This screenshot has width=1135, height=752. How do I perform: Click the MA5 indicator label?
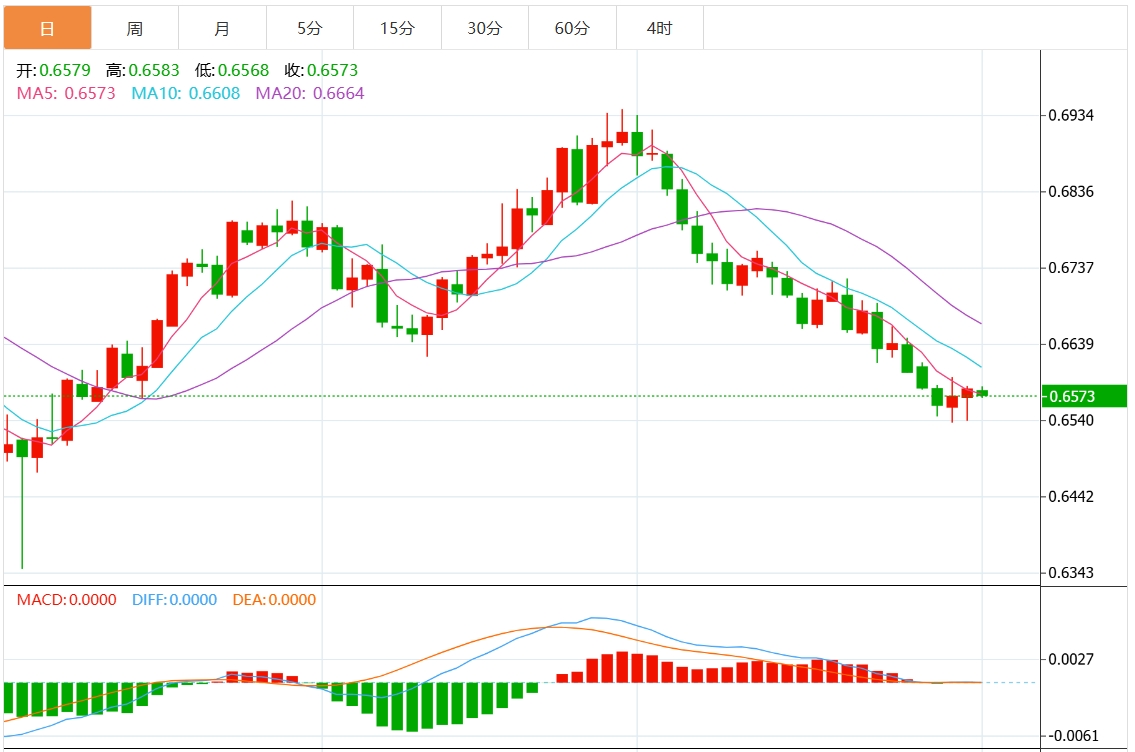[66, 93]
